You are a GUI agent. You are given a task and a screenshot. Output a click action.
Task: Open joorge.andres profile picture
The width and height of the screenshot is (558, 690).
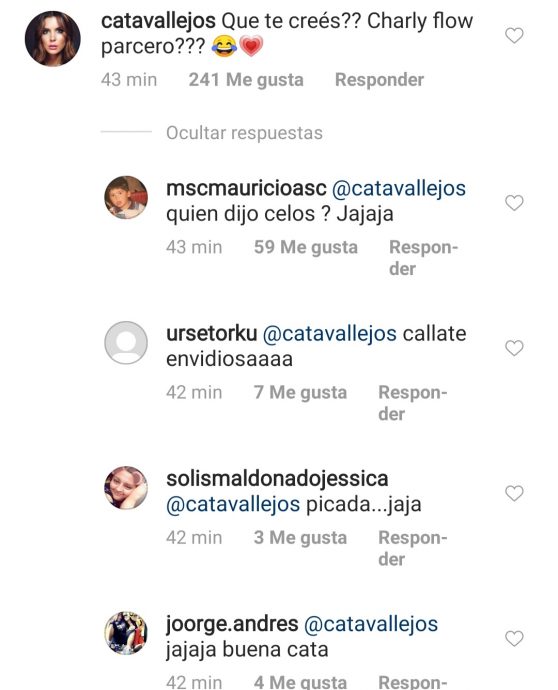tap(126, 633)
